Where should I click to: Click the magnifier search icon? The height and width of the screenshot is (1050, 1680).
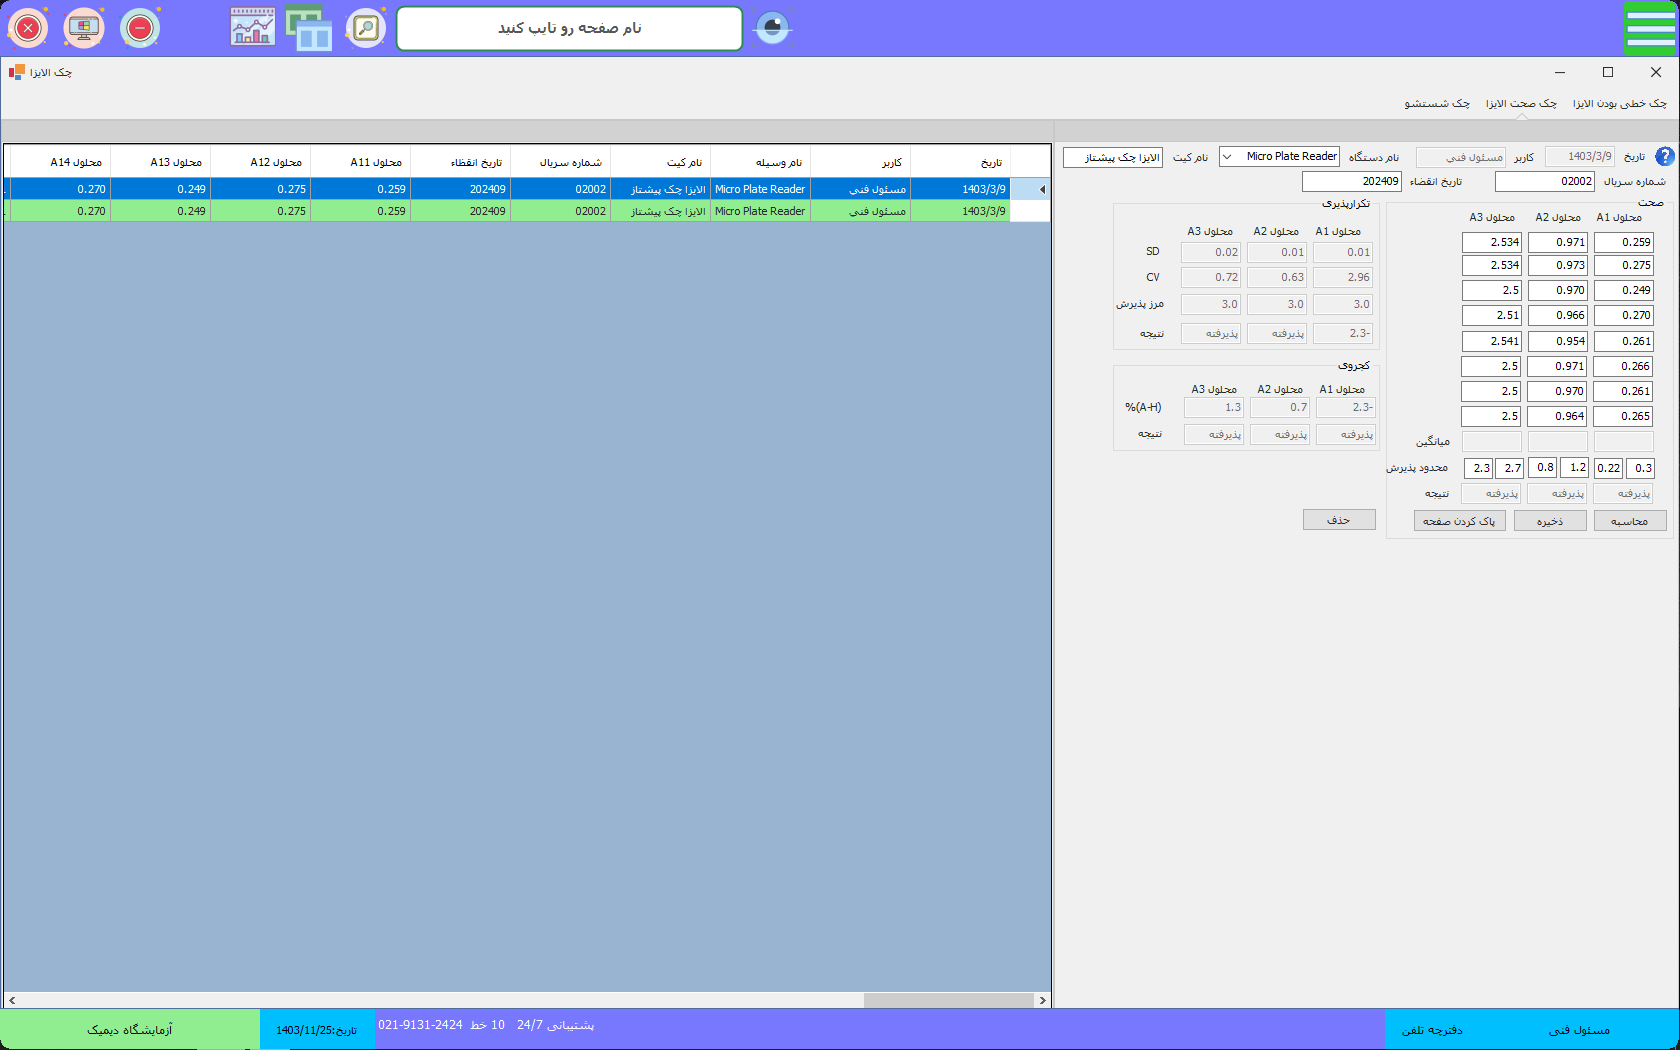(366, 28)
